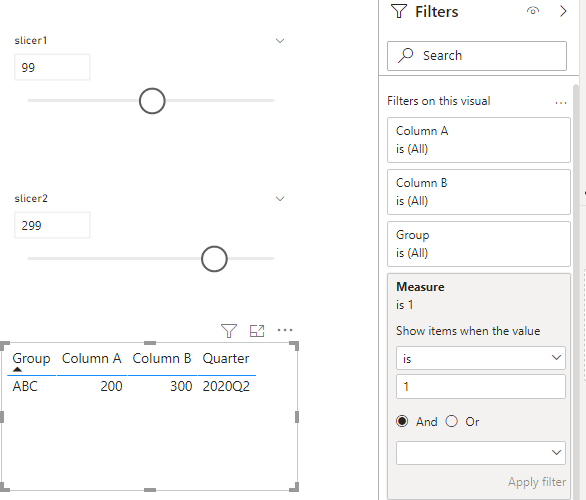Screen dimensions: 586x500
Task: Open focus mode for the table visual
Action: pos(257,331)
